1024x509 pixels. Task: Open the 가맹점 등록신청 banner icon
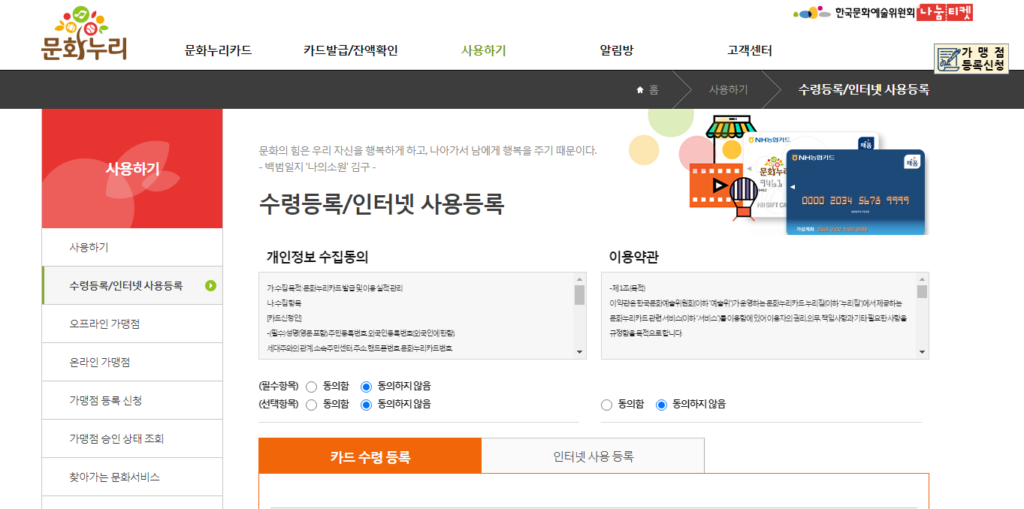click(971, 58)
